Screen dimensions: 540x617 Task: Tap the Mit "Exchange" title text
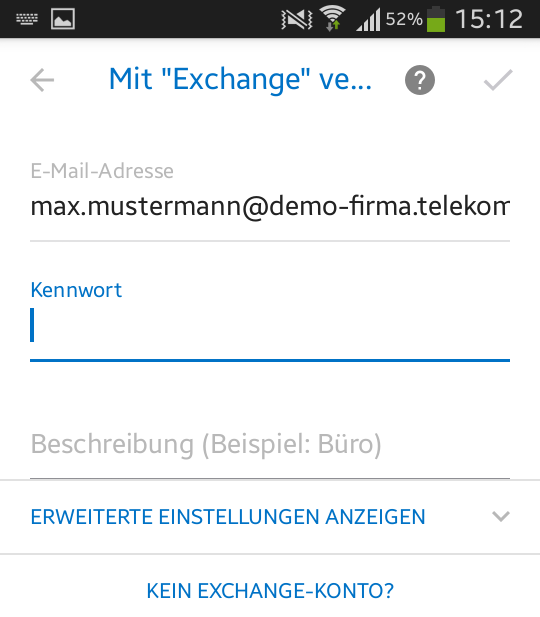pos(240,79)
